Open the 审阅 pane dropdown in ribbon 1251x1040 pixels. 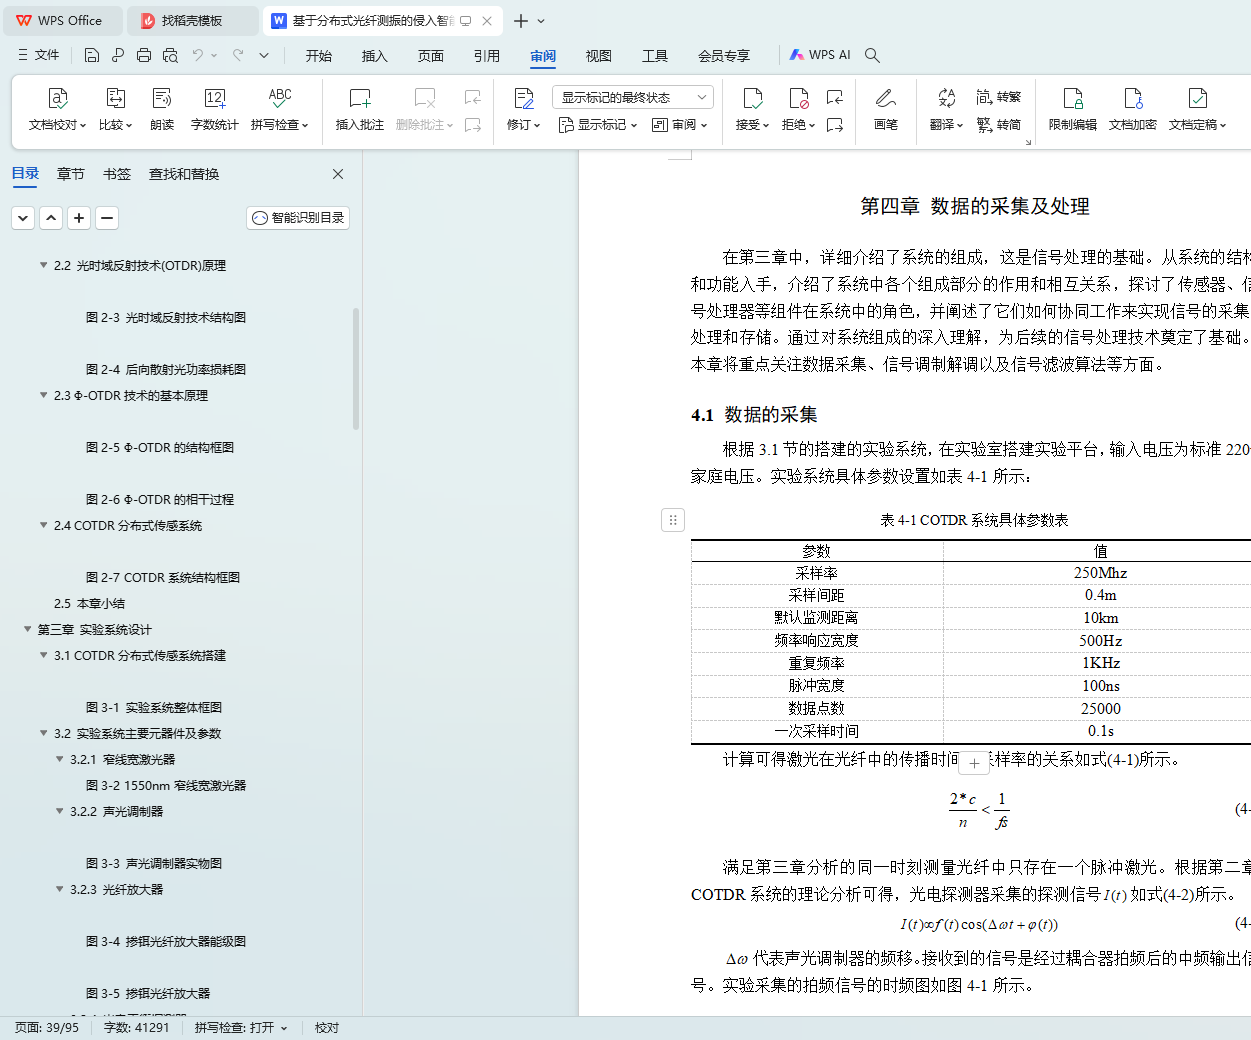tap(680, 125)
